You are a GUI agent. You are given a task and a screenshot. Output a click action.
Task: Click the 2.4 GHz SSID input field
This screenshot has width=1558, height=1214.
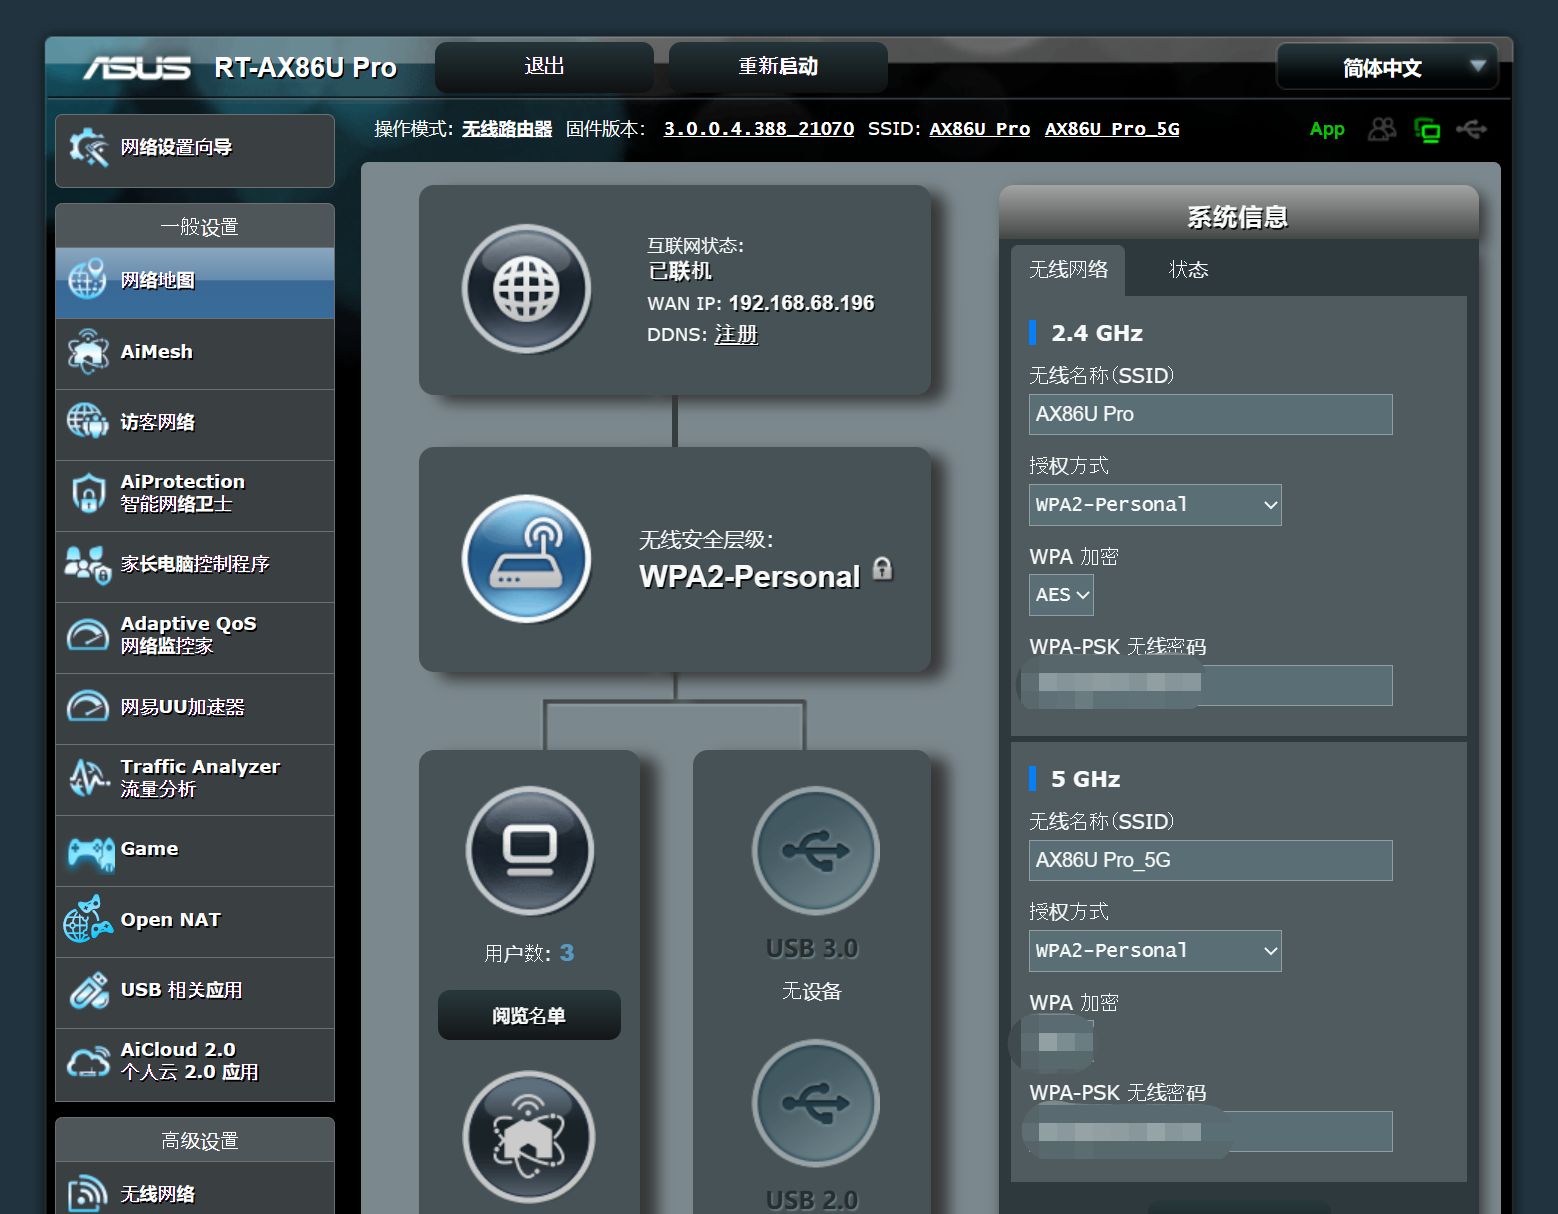click(x=1210, y=414)
